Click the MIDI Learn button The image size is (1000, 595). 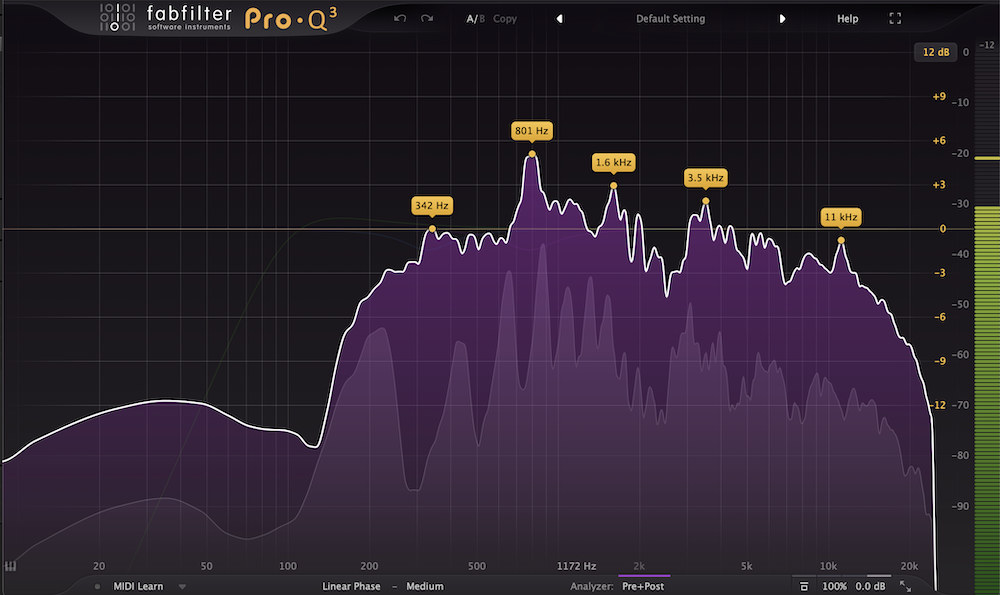[x=138, y=587]
